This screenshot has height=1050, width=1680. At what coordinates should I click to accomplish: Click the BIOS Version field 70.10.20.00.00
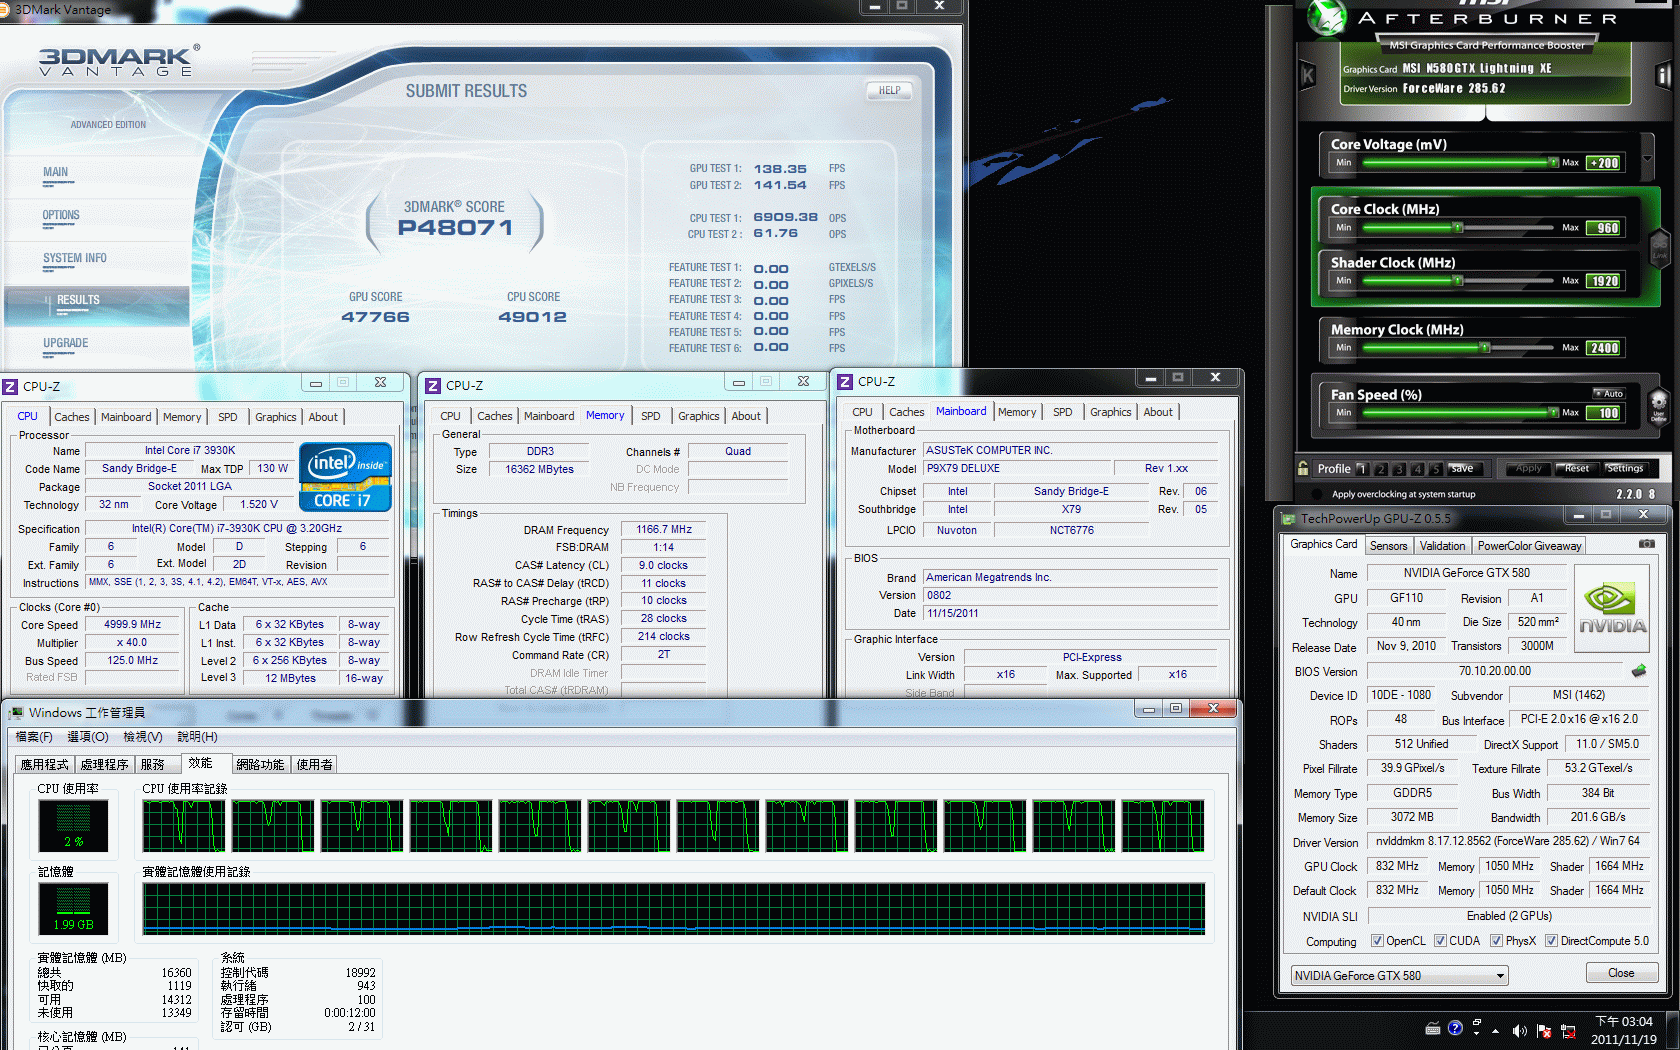pyautogui.click(x=1494, y=671)
